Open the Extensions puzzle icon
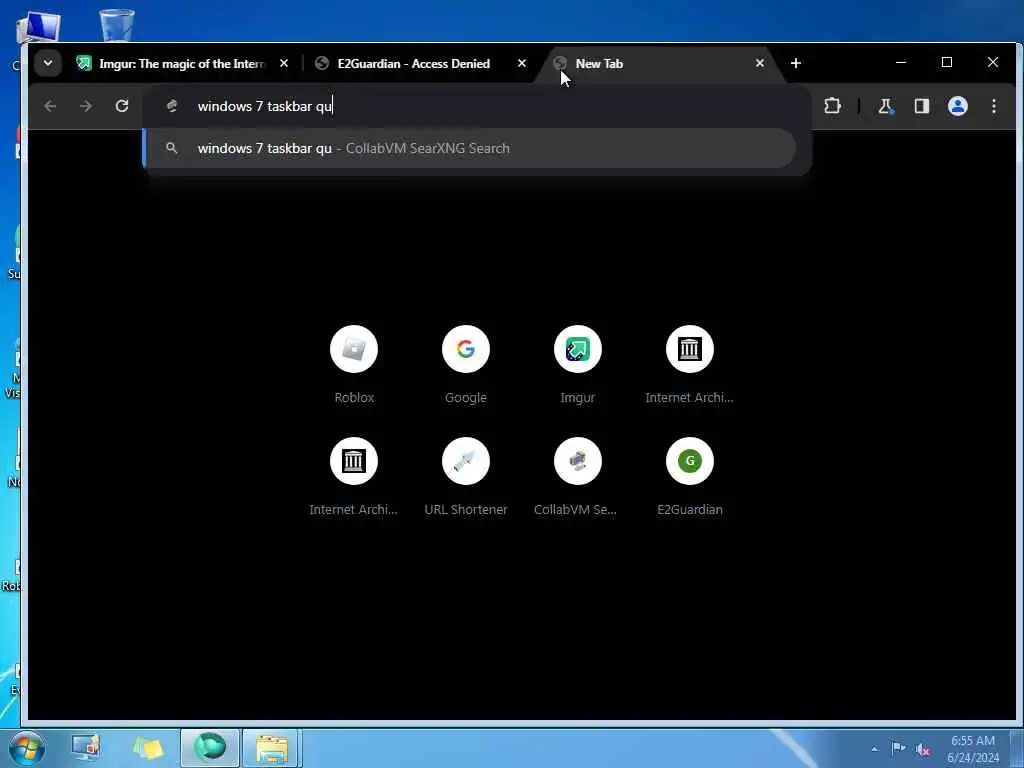Screen dimensions: 1024x768 (832, 106)
